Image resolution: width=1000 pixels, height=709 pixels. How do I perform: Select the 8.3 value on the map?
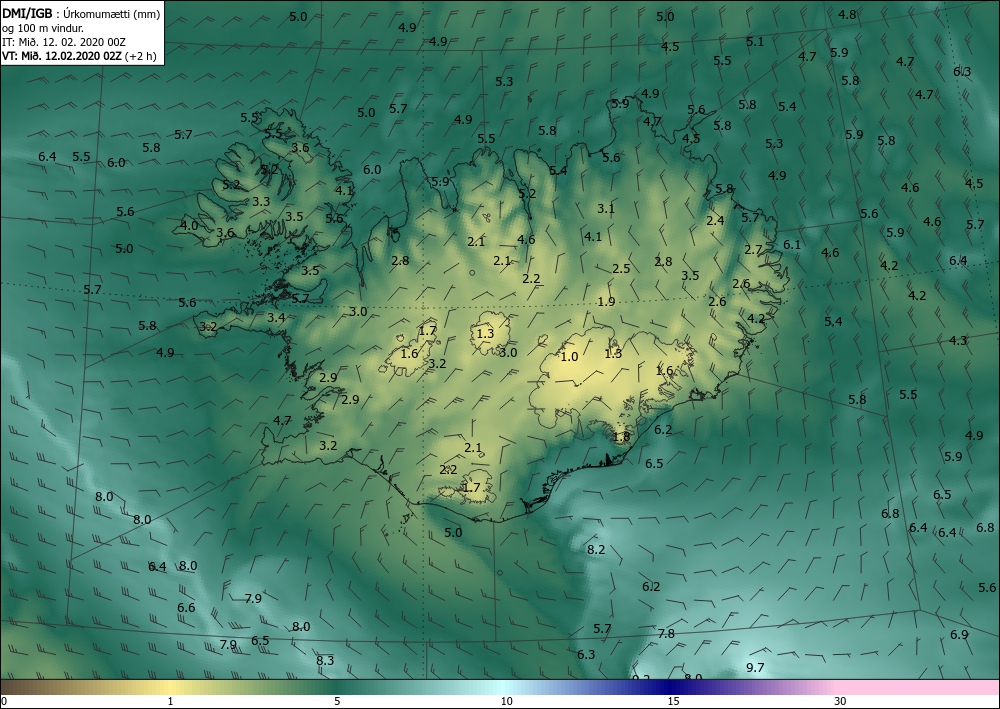click(x=325, y=661)
